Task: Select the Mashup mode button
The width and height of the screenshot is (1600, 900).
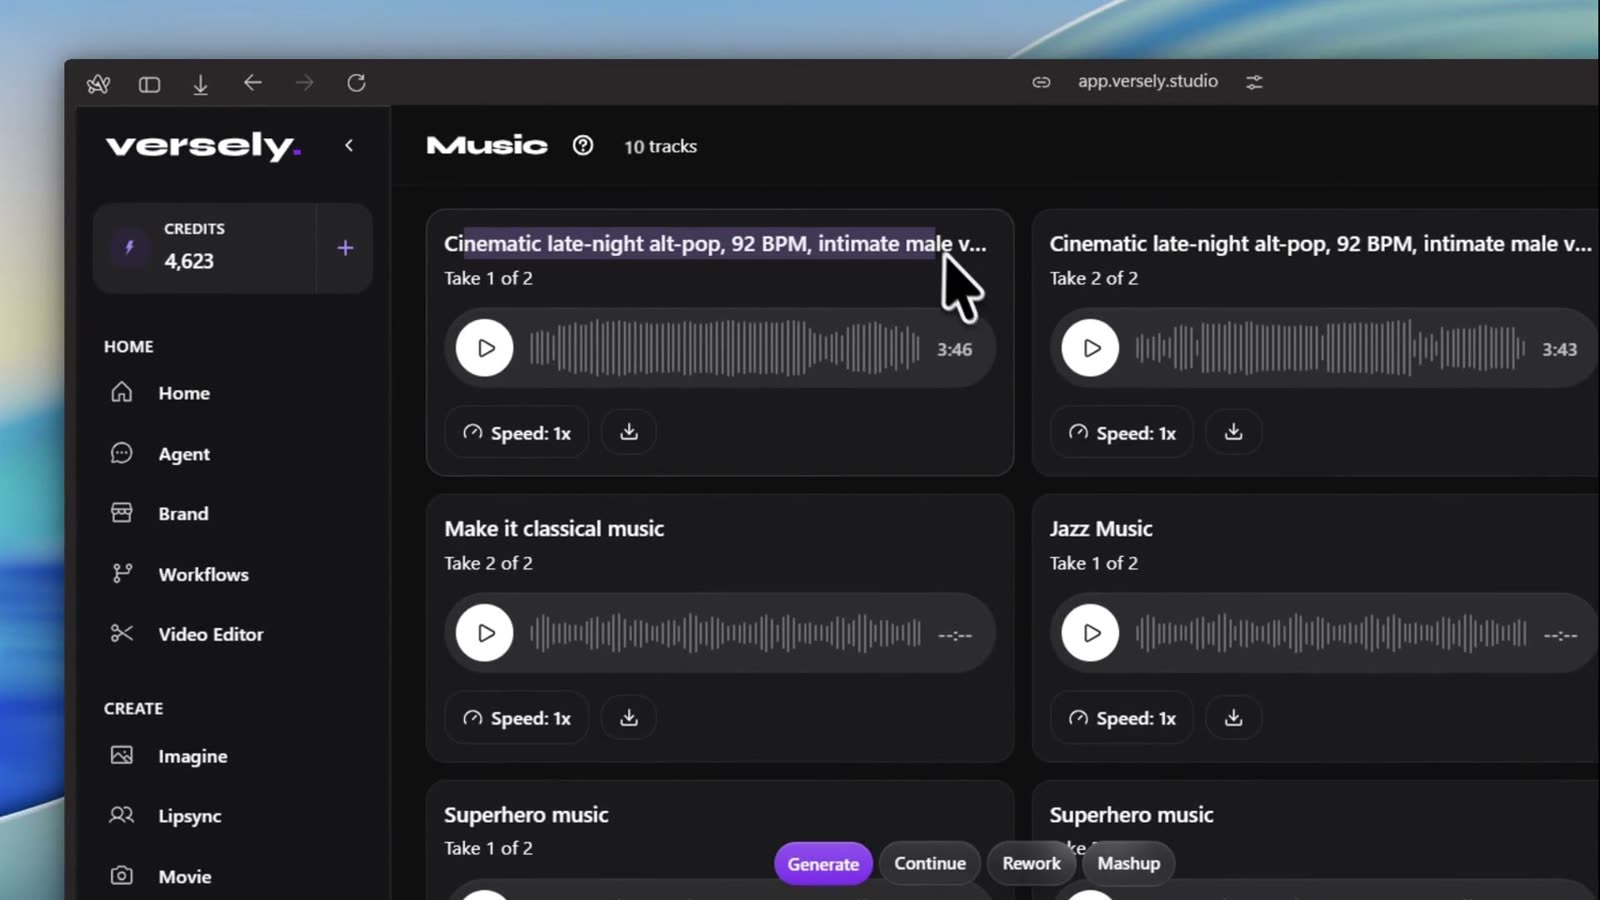Action: click(1129, 863)
